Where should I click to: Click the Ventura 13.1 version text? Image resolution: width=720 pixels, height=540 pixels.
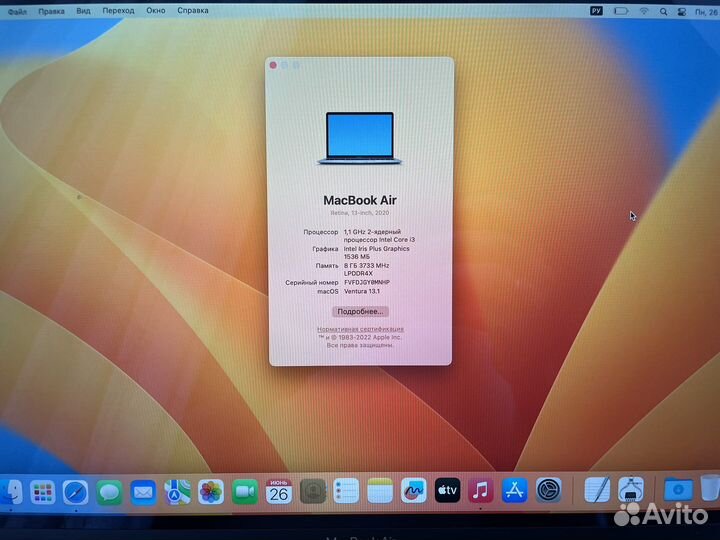(362, 291)
